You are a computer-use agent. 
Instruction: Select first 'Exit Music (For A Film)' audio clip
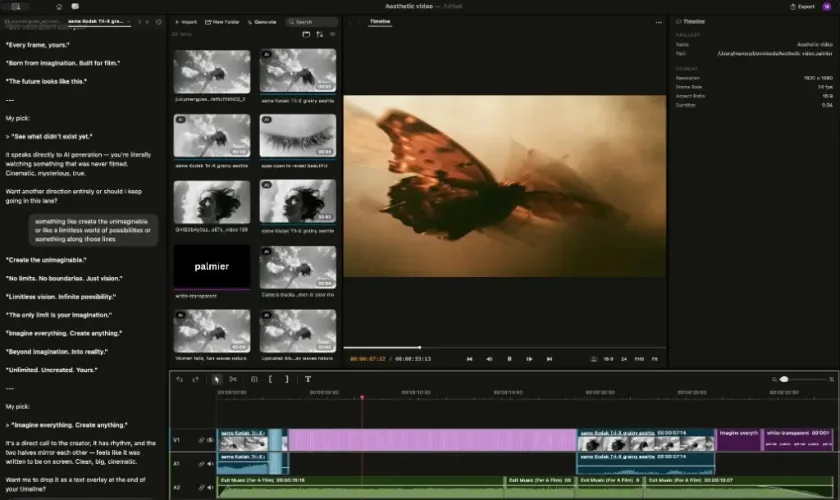pos(360,487)
